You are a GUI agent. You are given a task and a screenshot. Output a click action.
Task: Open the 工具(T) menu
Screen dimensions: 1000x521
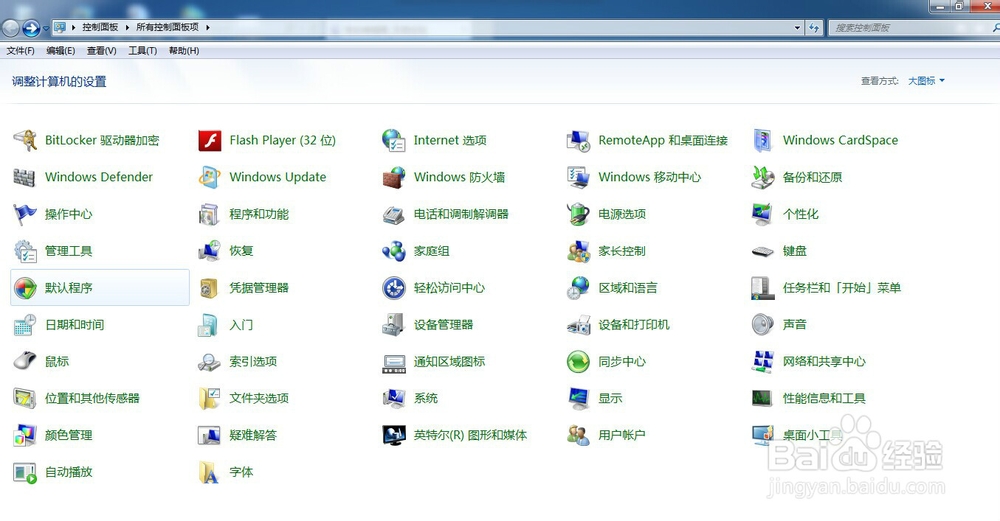pos(142,51)
